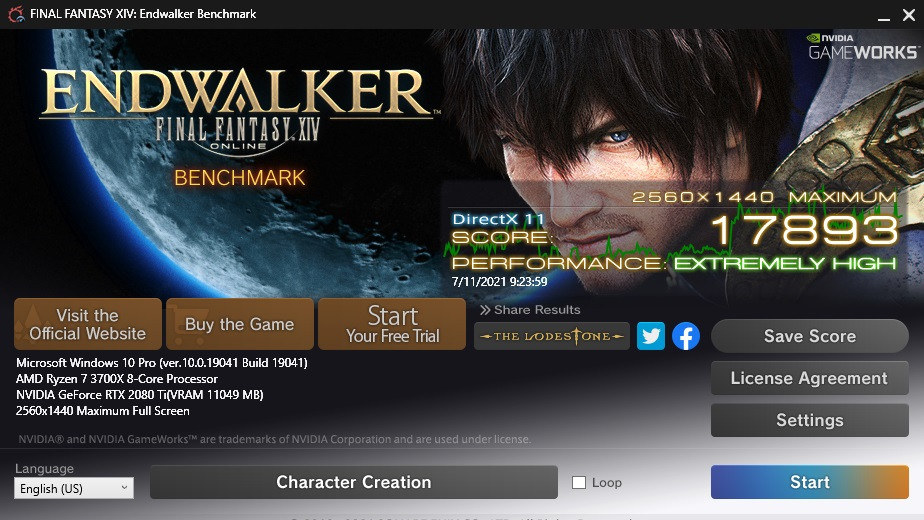Enable the Loop checkbox
This screenshot has width=924, height=520.
click(579, 482)
